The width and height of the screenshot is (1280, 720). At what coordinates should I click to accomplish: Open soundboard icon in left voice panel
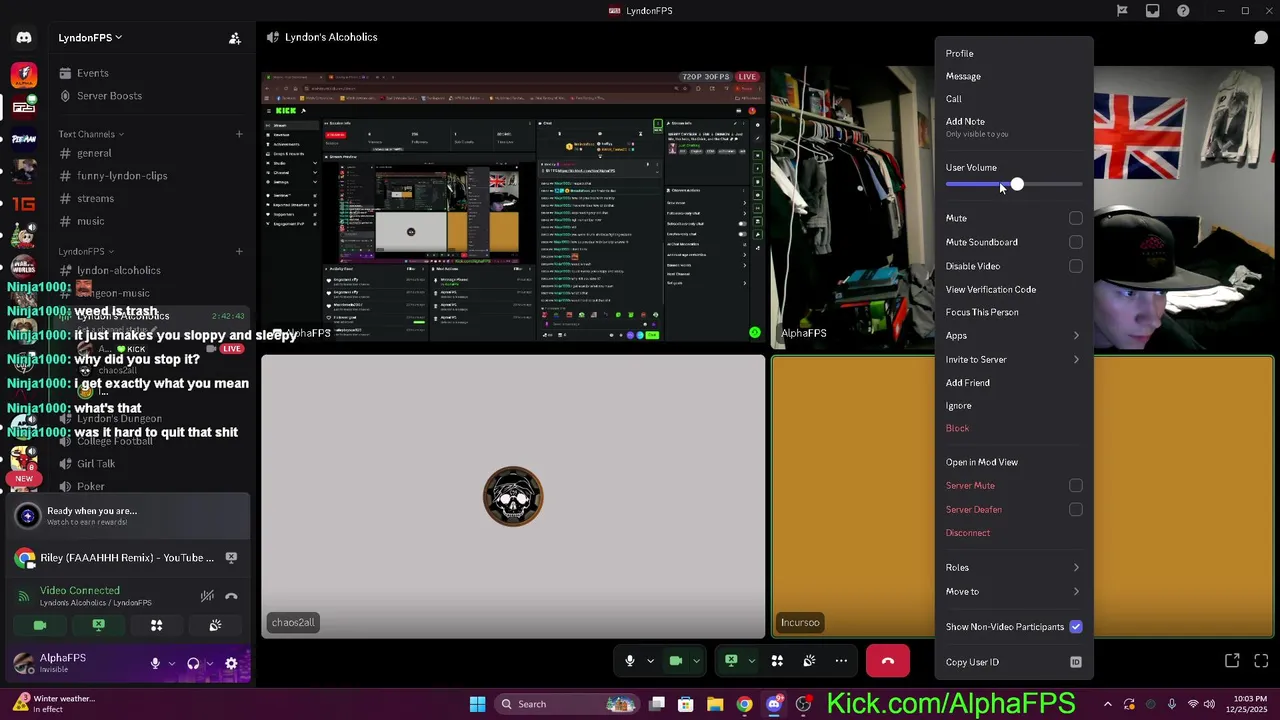point(215,625)
